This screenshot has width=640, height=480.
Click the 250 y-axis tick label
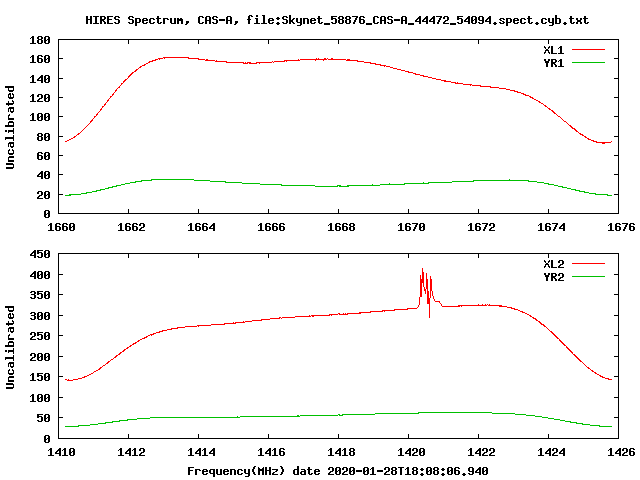click(x=40, y=337)
